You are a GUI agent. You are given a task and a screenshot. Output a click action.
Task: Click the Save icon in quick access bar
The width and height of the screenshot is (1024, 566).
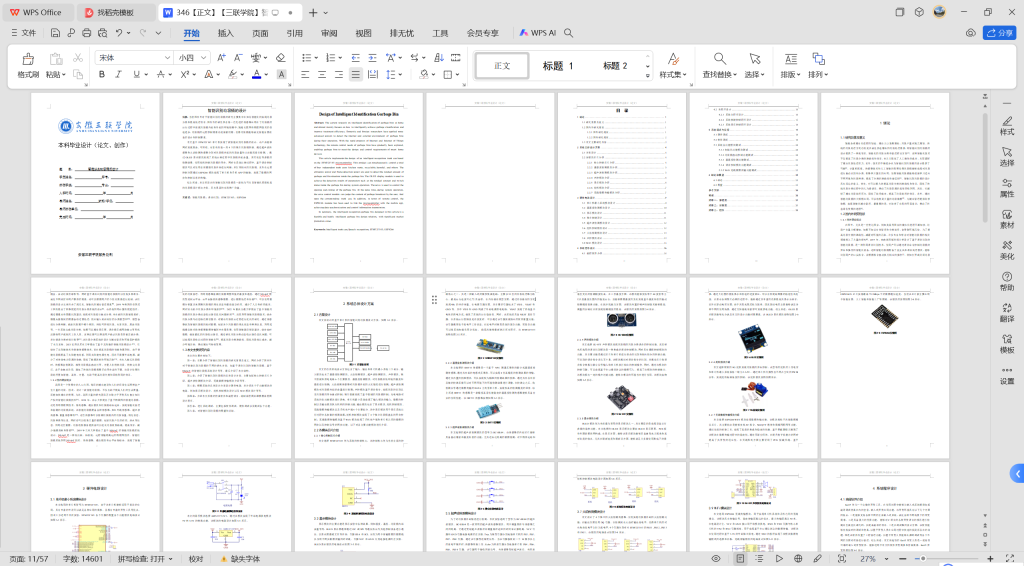point(55,33)
